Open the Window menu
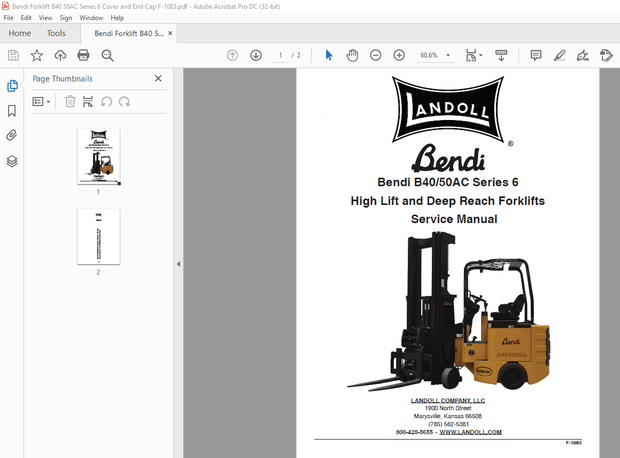This screenshot has height=458, width=620. [x=91, y=18]
